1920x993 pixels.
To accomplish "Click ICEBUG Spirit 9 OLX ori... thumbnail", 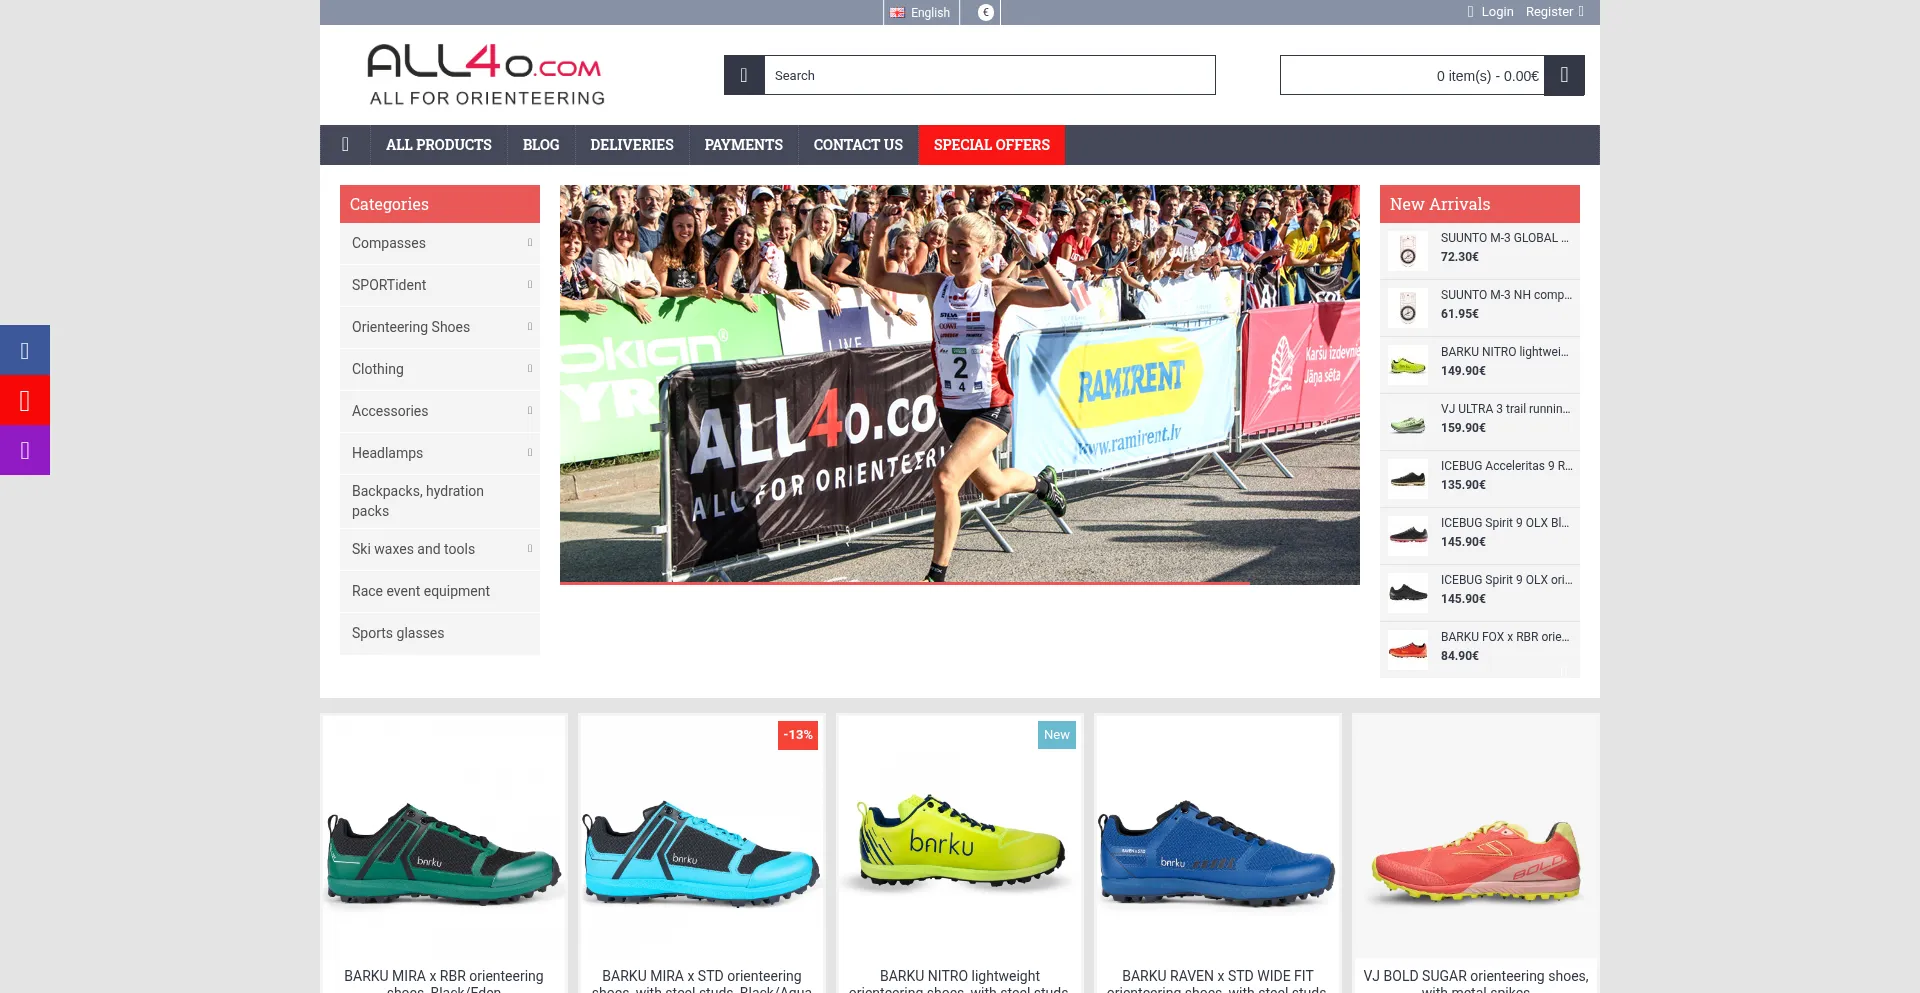I will click(1408, 592).
